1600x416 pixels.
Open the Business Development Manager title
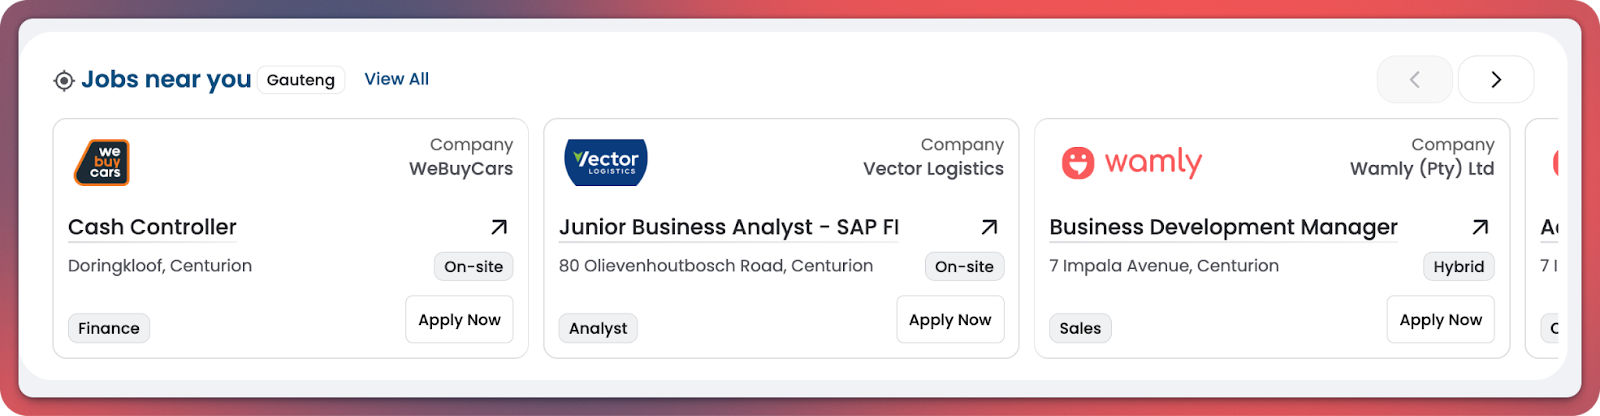[x=1223, y=228]
